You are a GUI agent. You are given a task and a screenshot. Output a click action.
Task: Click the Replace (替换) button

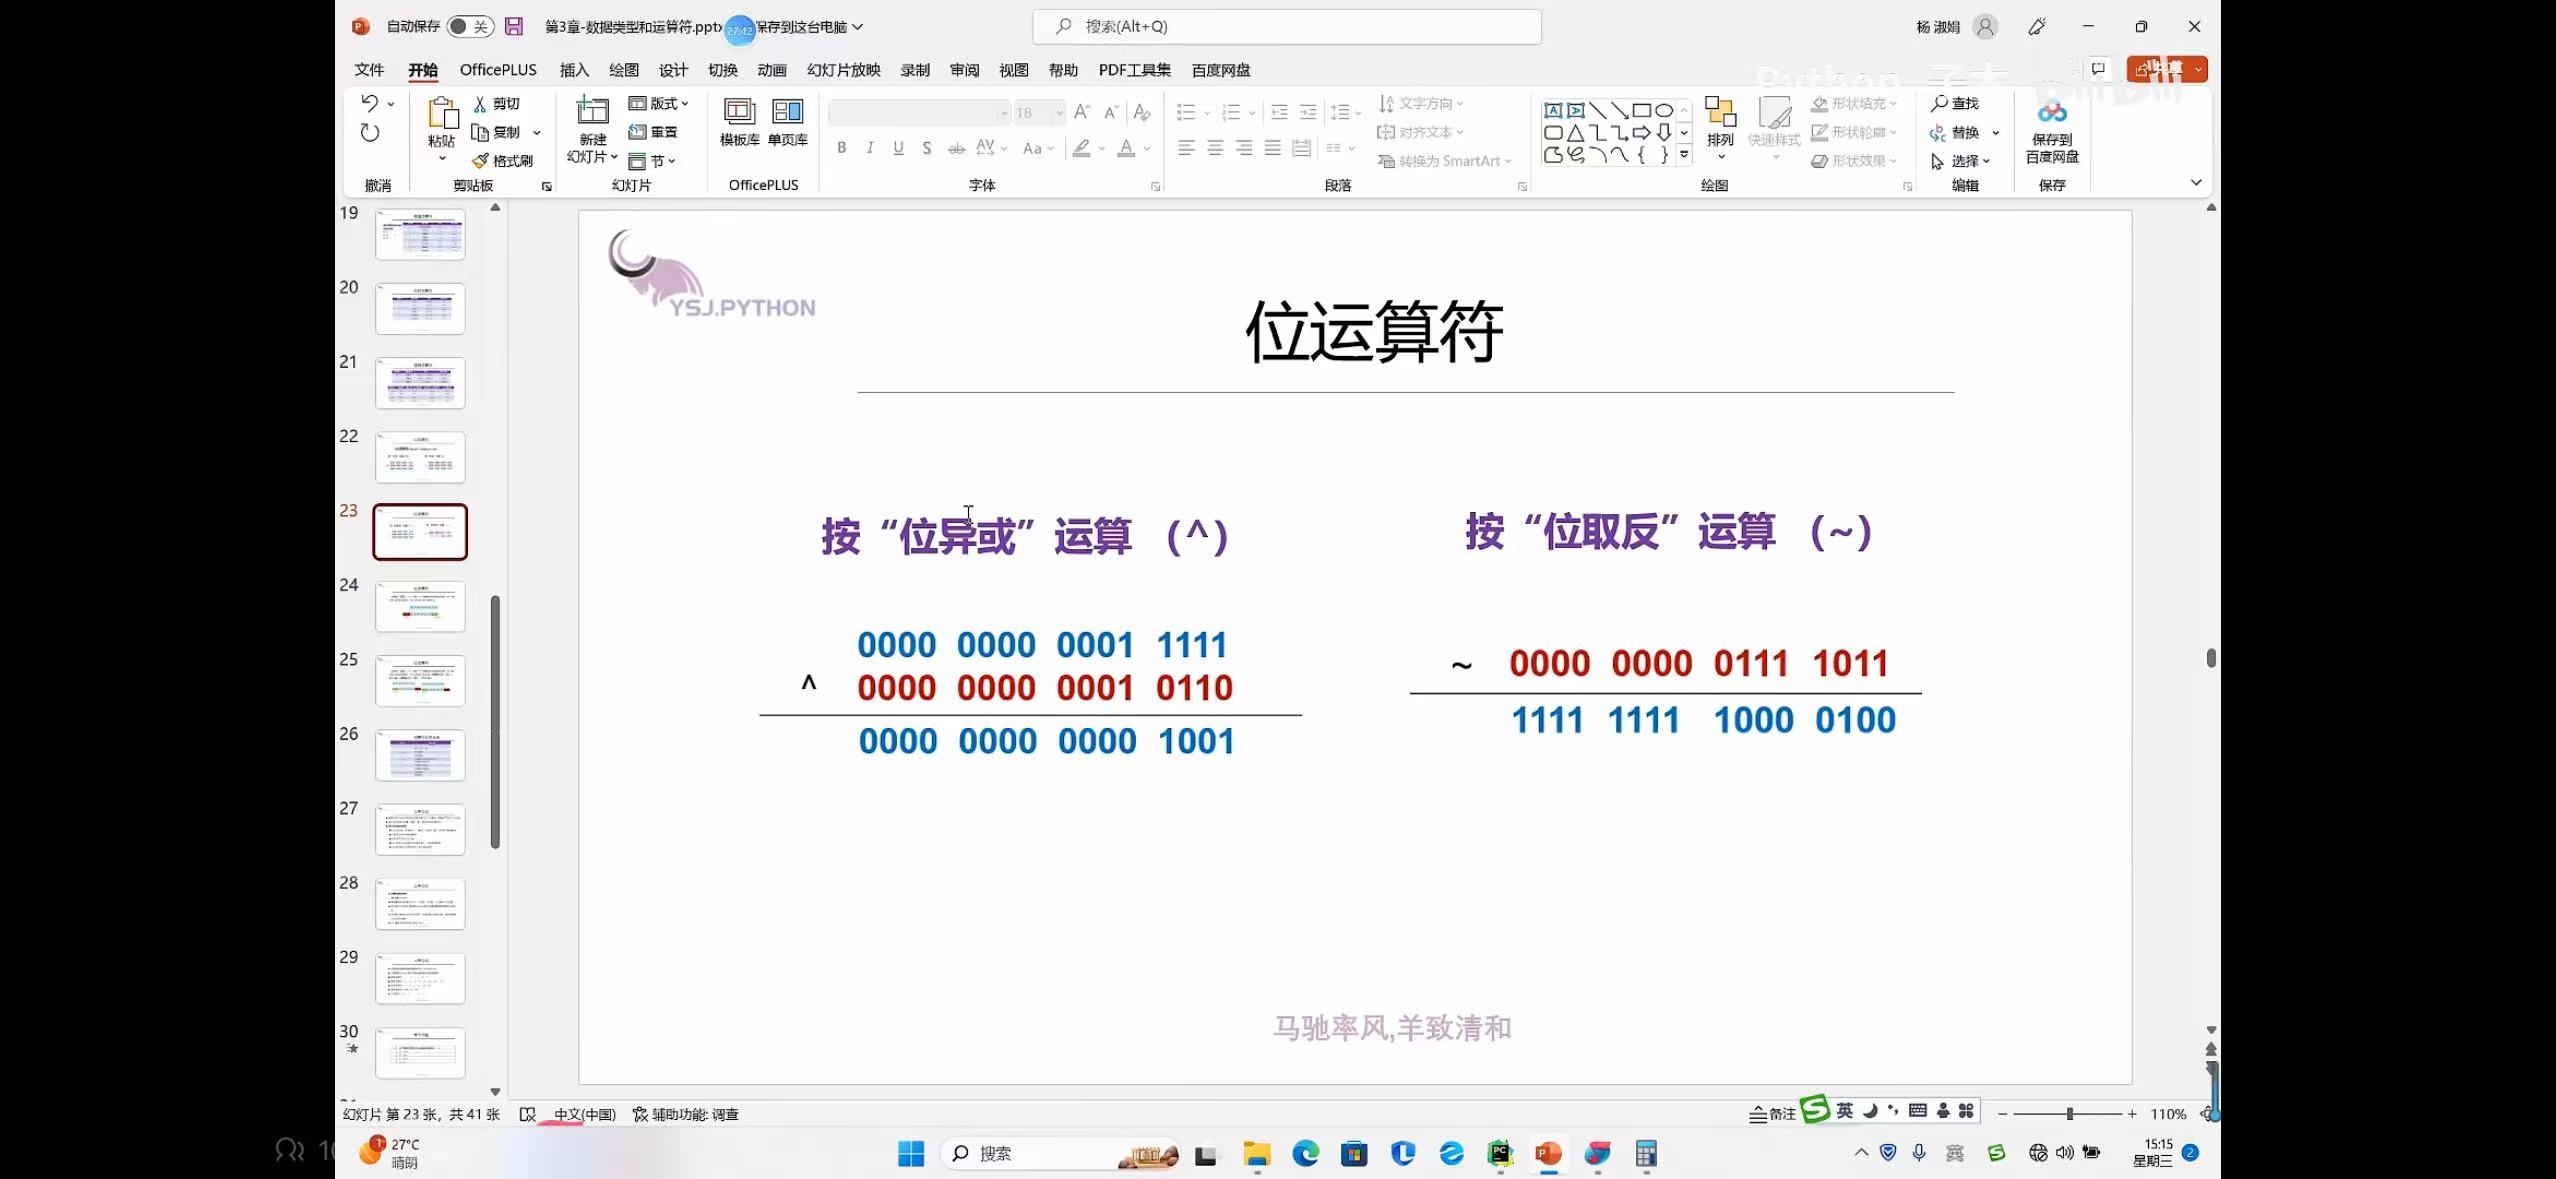1955,132
